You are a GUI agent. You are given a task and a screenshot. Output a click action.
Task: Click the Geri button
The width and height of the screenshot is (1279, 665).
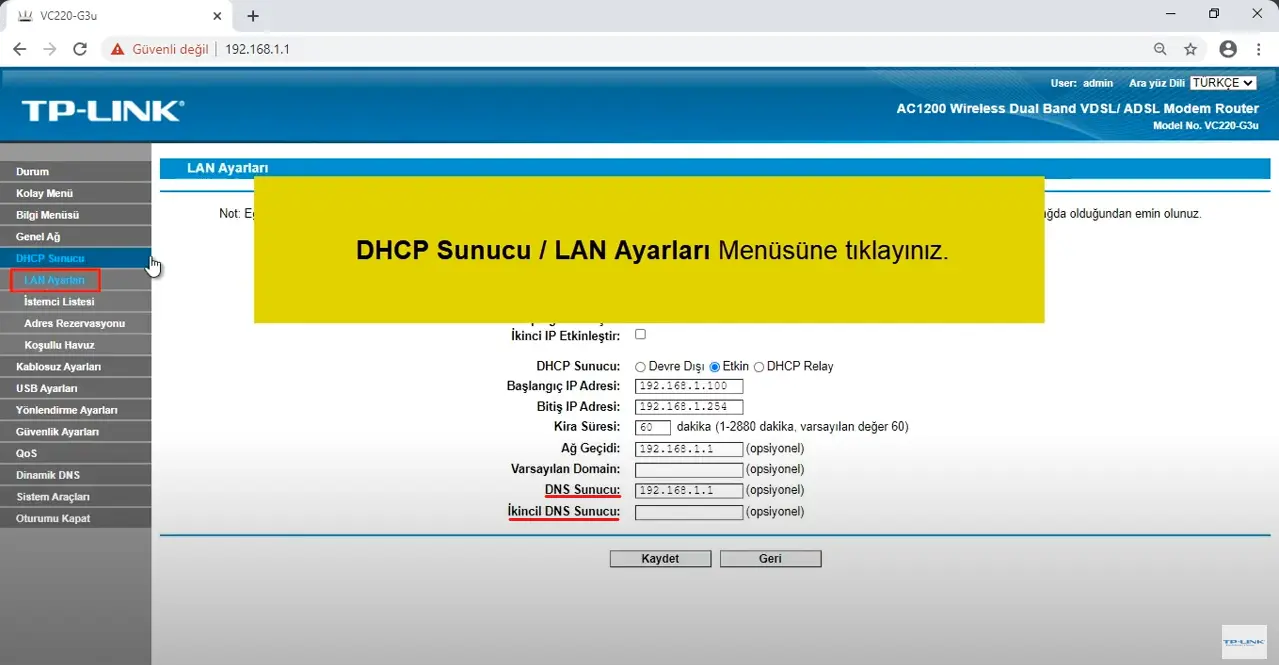pos(770,559)
